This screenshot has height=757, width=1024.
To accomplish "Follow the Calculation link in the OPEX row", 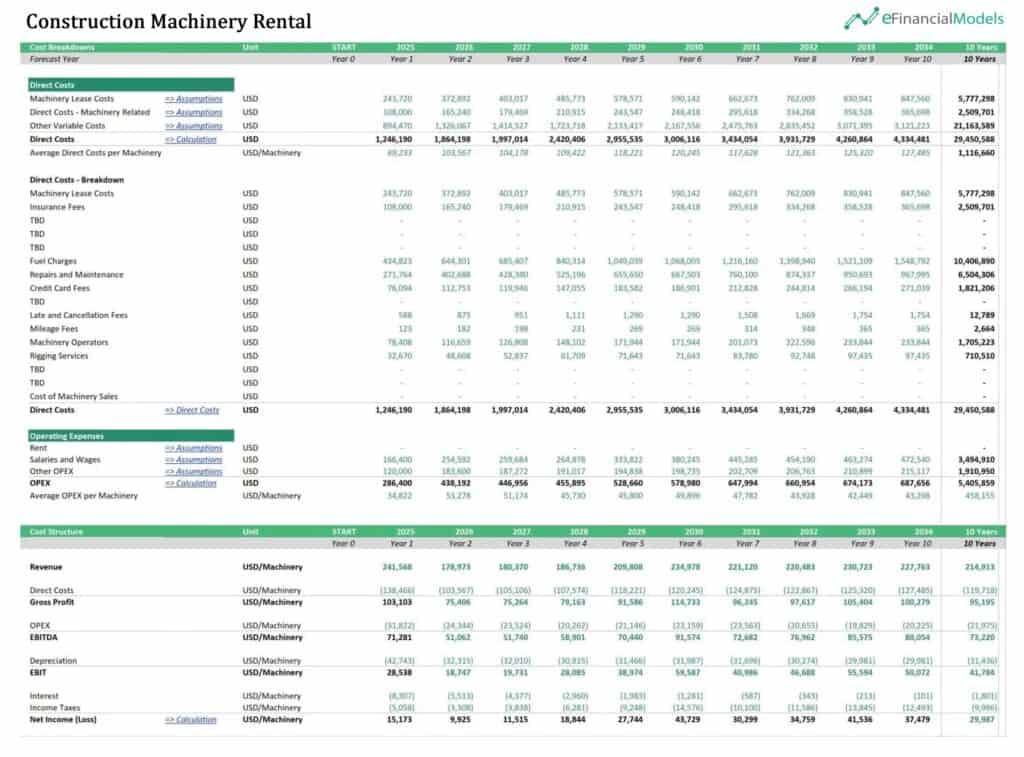I will tap(190, 483).
